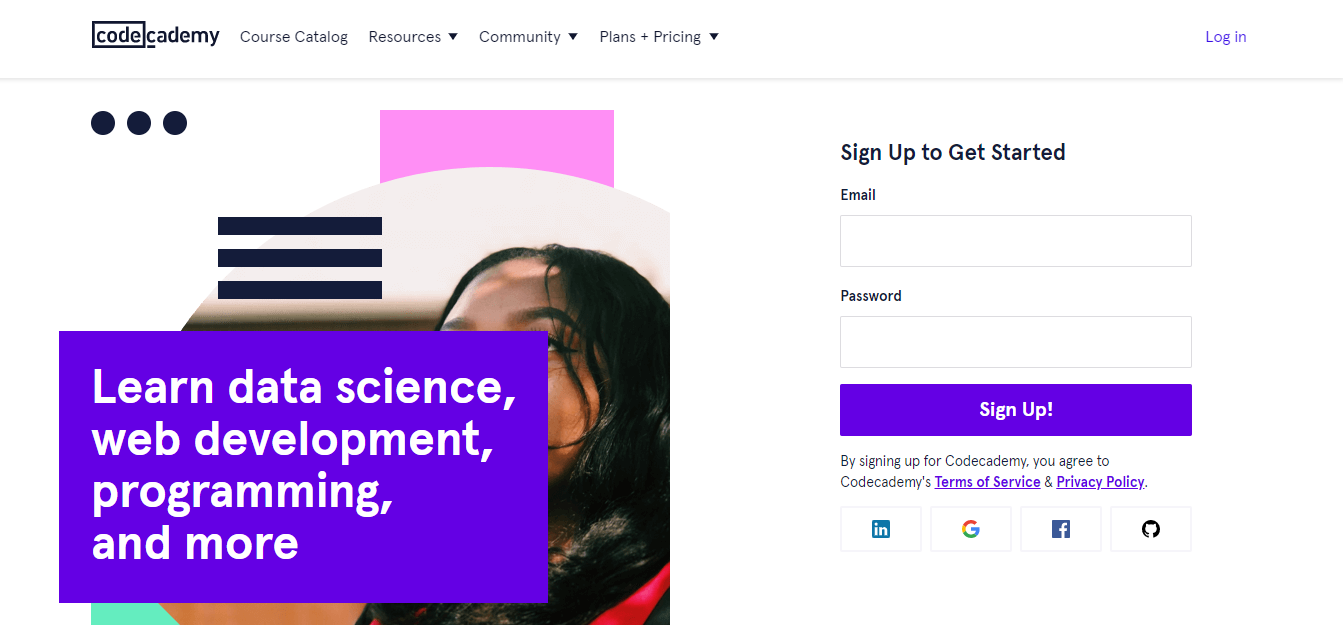
Task: Open Plans + Pricing from the navbar
Action: [x=650, y=36]
